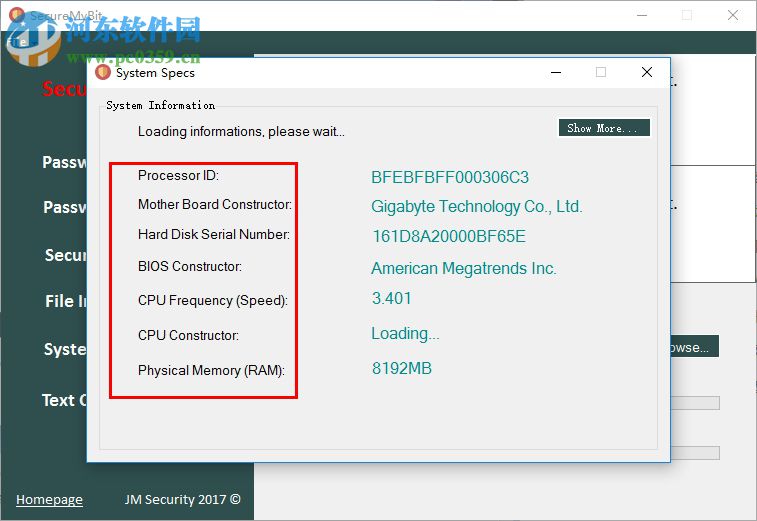Click the Loading informations, please wait text
Viewport: 757px width, 521px height.
pyautogui.click(x=241, y=131)
